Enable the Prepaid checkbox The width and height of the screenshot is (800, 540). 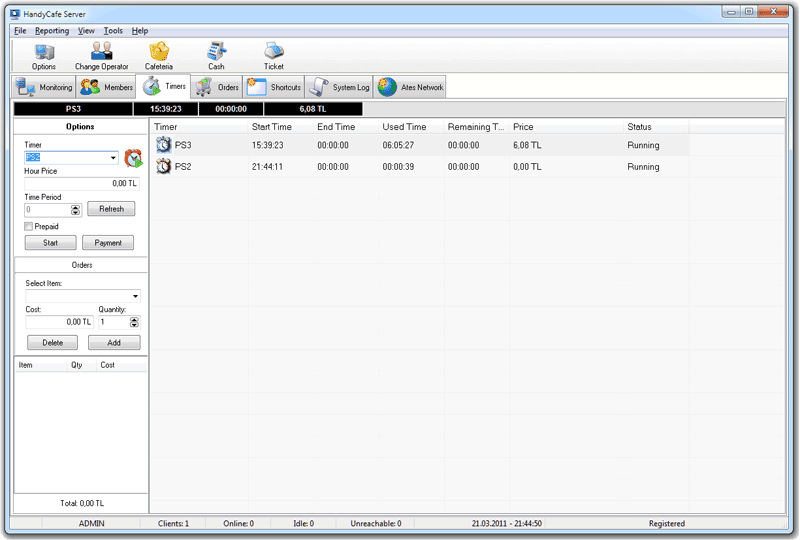29,227
